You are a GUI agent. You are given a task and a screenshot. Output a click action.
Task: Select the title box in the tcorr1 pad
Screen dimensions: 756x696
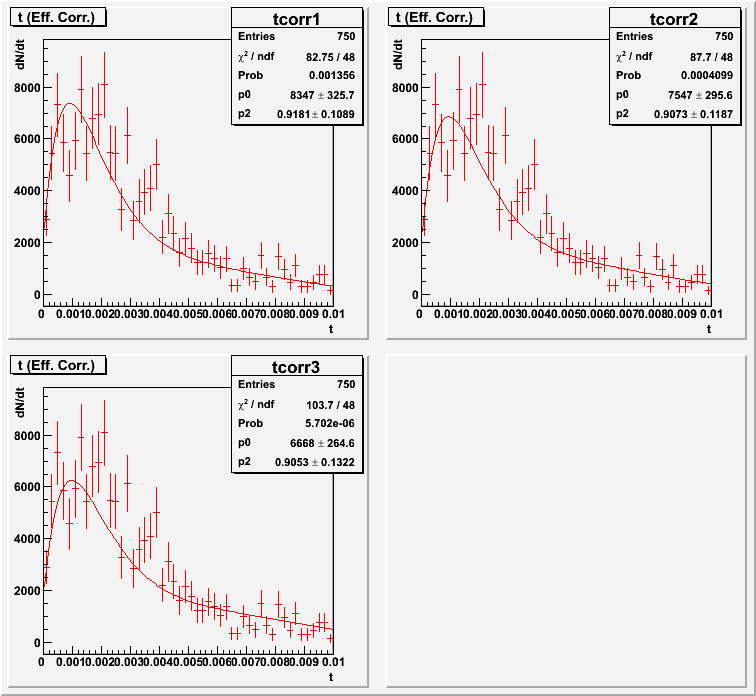[55, 16]
